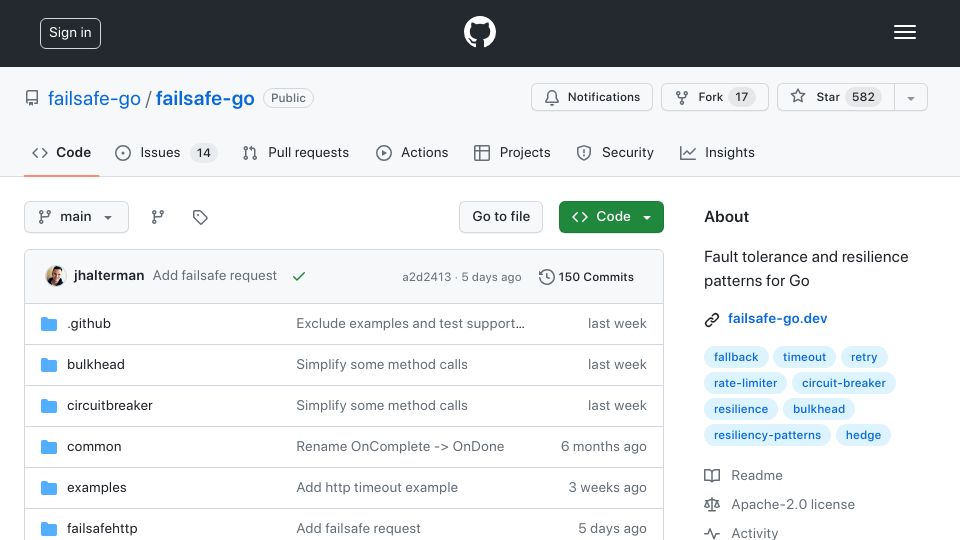
Task: Open the .github folder
Action: (x=89, y=323)
